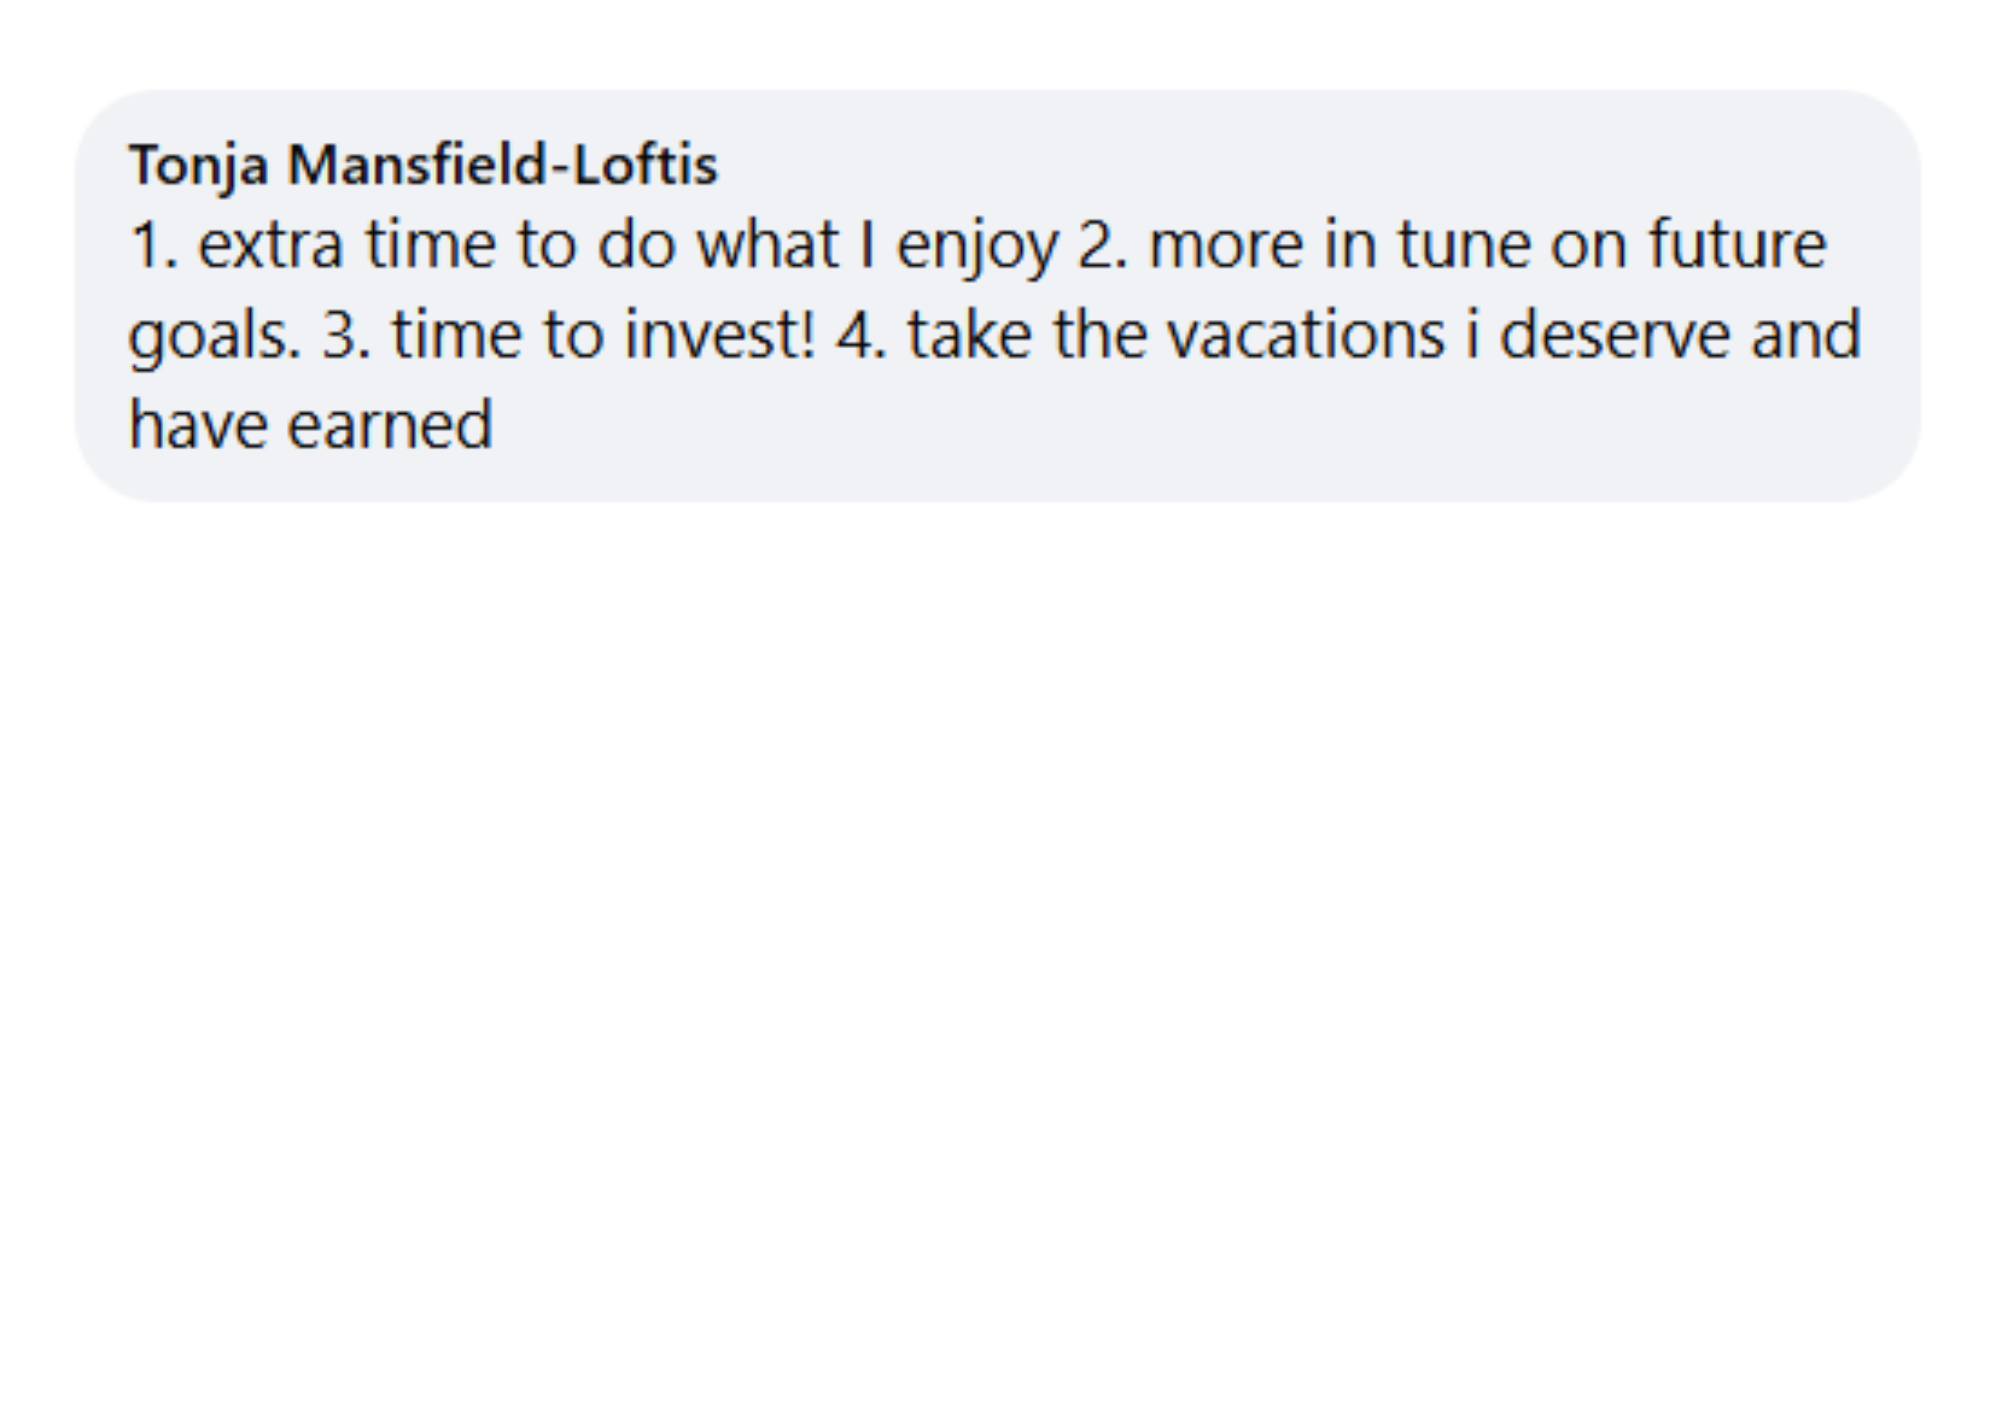Screen dimensions: 2000x1414
Task: Click "Mansfield" in the commenter's name
Action: (x=418, y=164)
